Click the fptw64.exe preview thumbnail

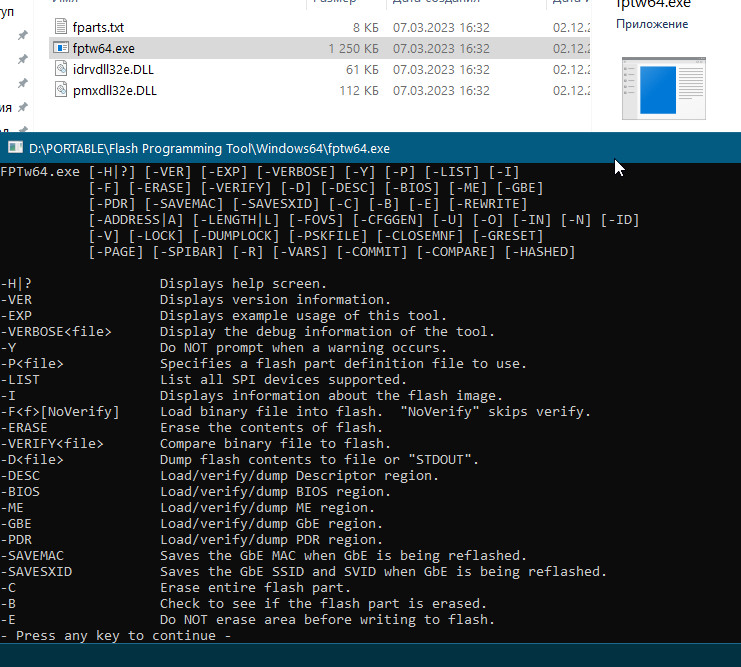[x=663, y=88]
